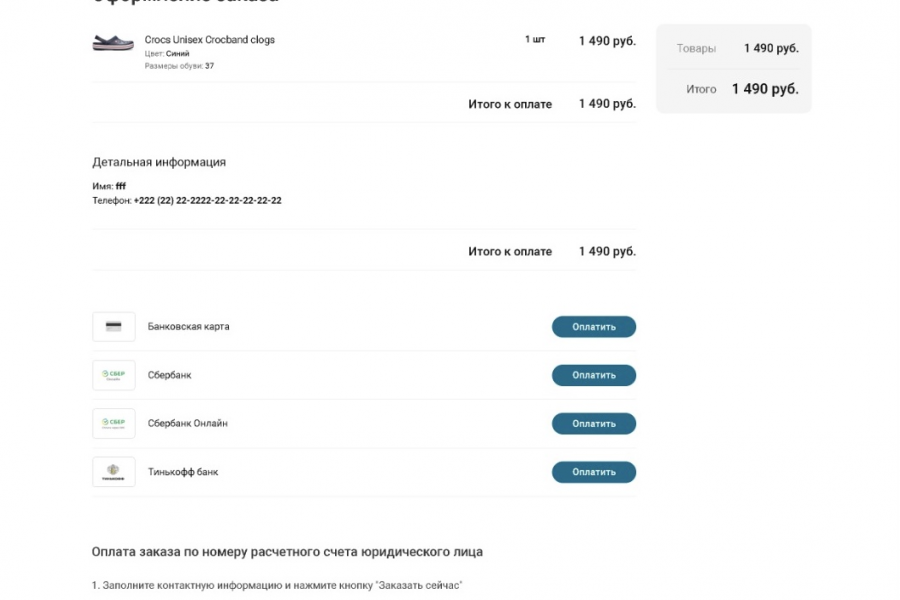Click the bank card payment icon
The height and width of the screenshot is (600, 900).
113,327
